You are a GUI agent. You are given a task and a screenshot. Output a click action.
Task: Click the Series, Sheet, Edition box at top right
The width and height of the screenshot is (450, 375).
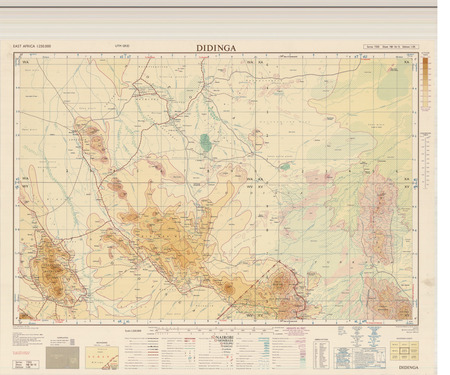(x=391, y=47)
